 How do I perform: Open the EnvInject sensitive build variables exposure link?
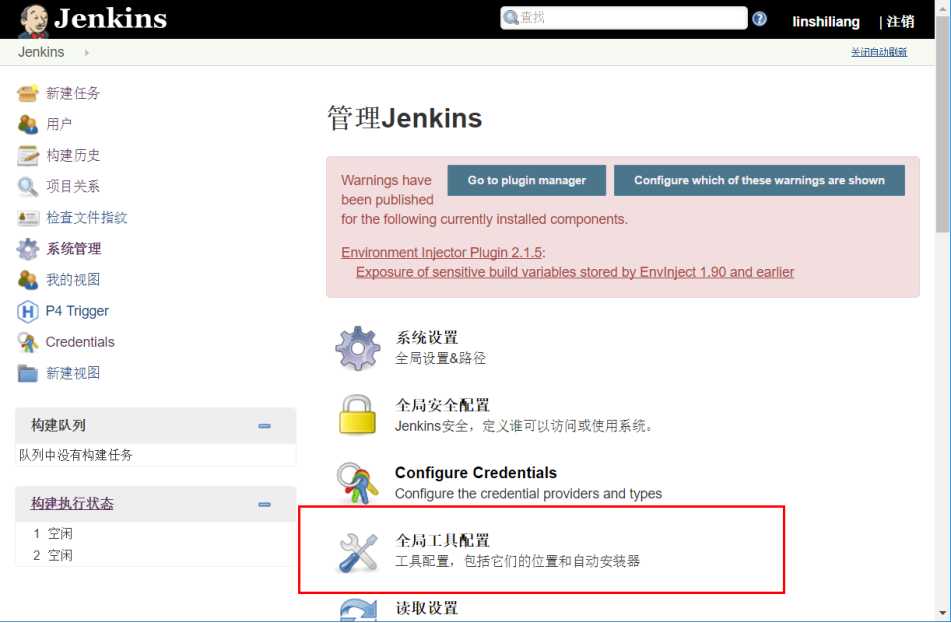click(575, 272)
